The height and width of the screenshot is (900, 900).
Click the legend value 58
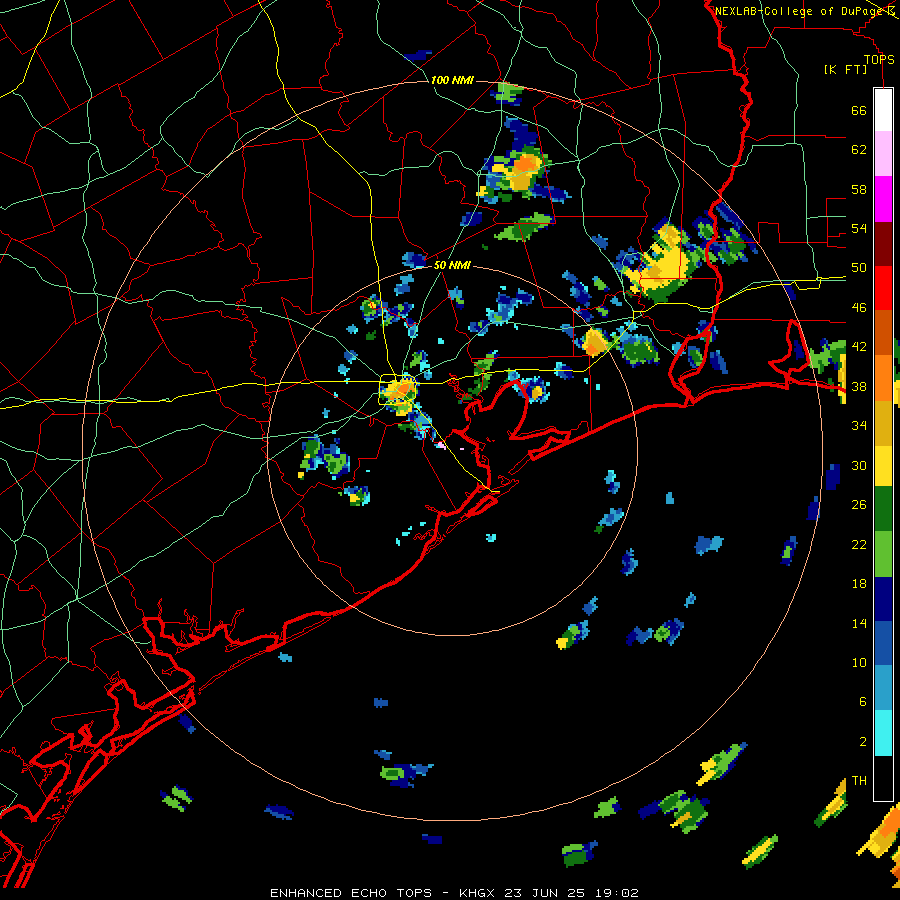click(x=859, y=189)
